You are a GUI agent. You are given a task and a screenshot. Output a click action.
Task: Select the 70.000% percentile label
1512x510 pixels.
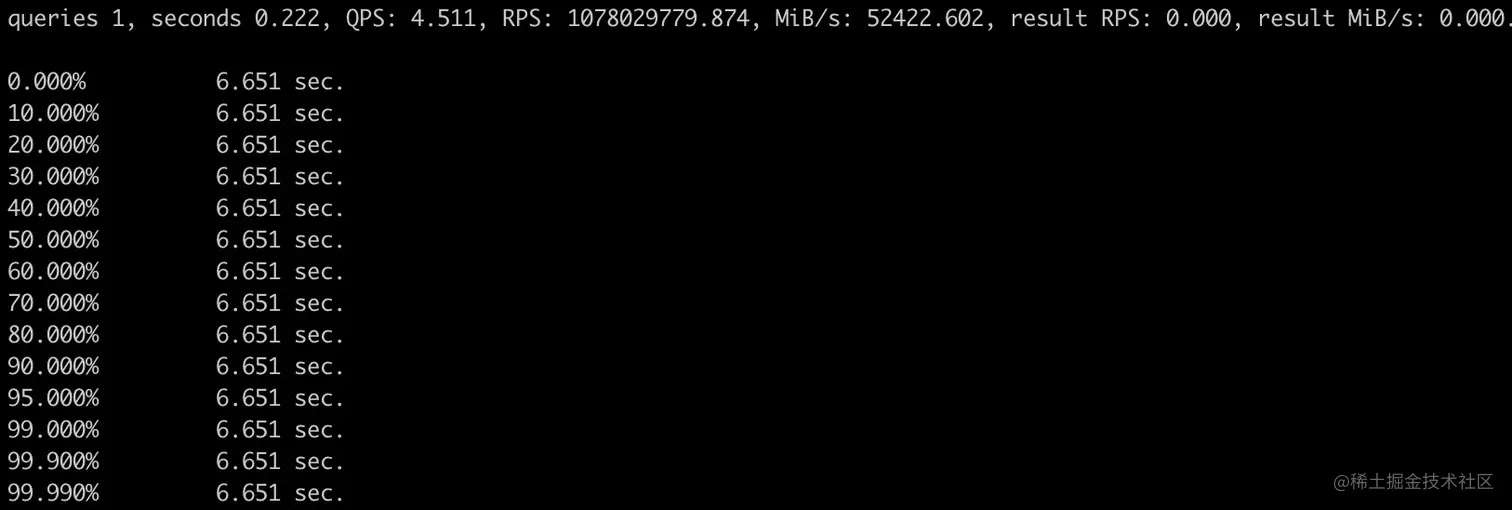53,303
